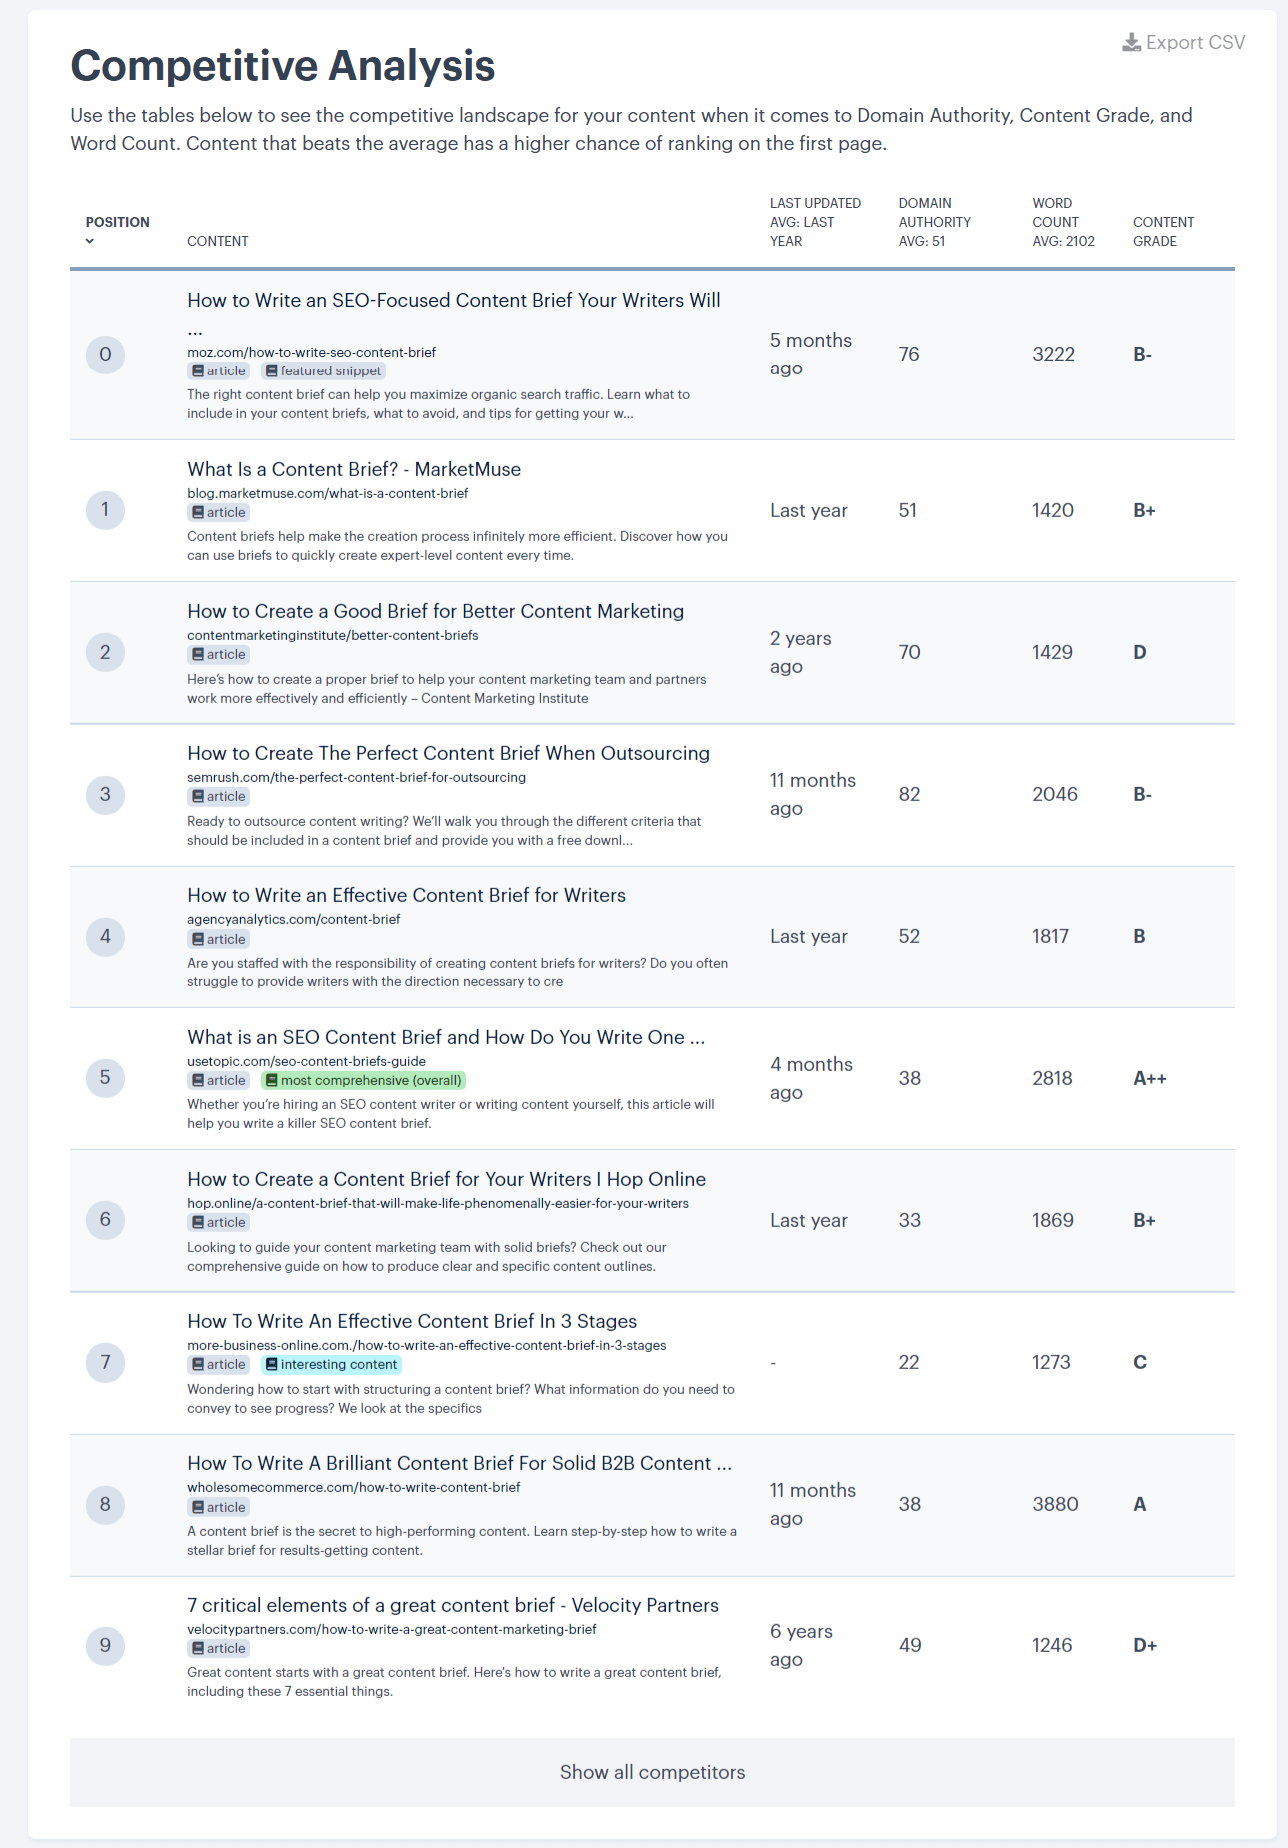Click word count value 3222
The height and width of the screenshot is (1848, 1288).
pos(1054,354)
